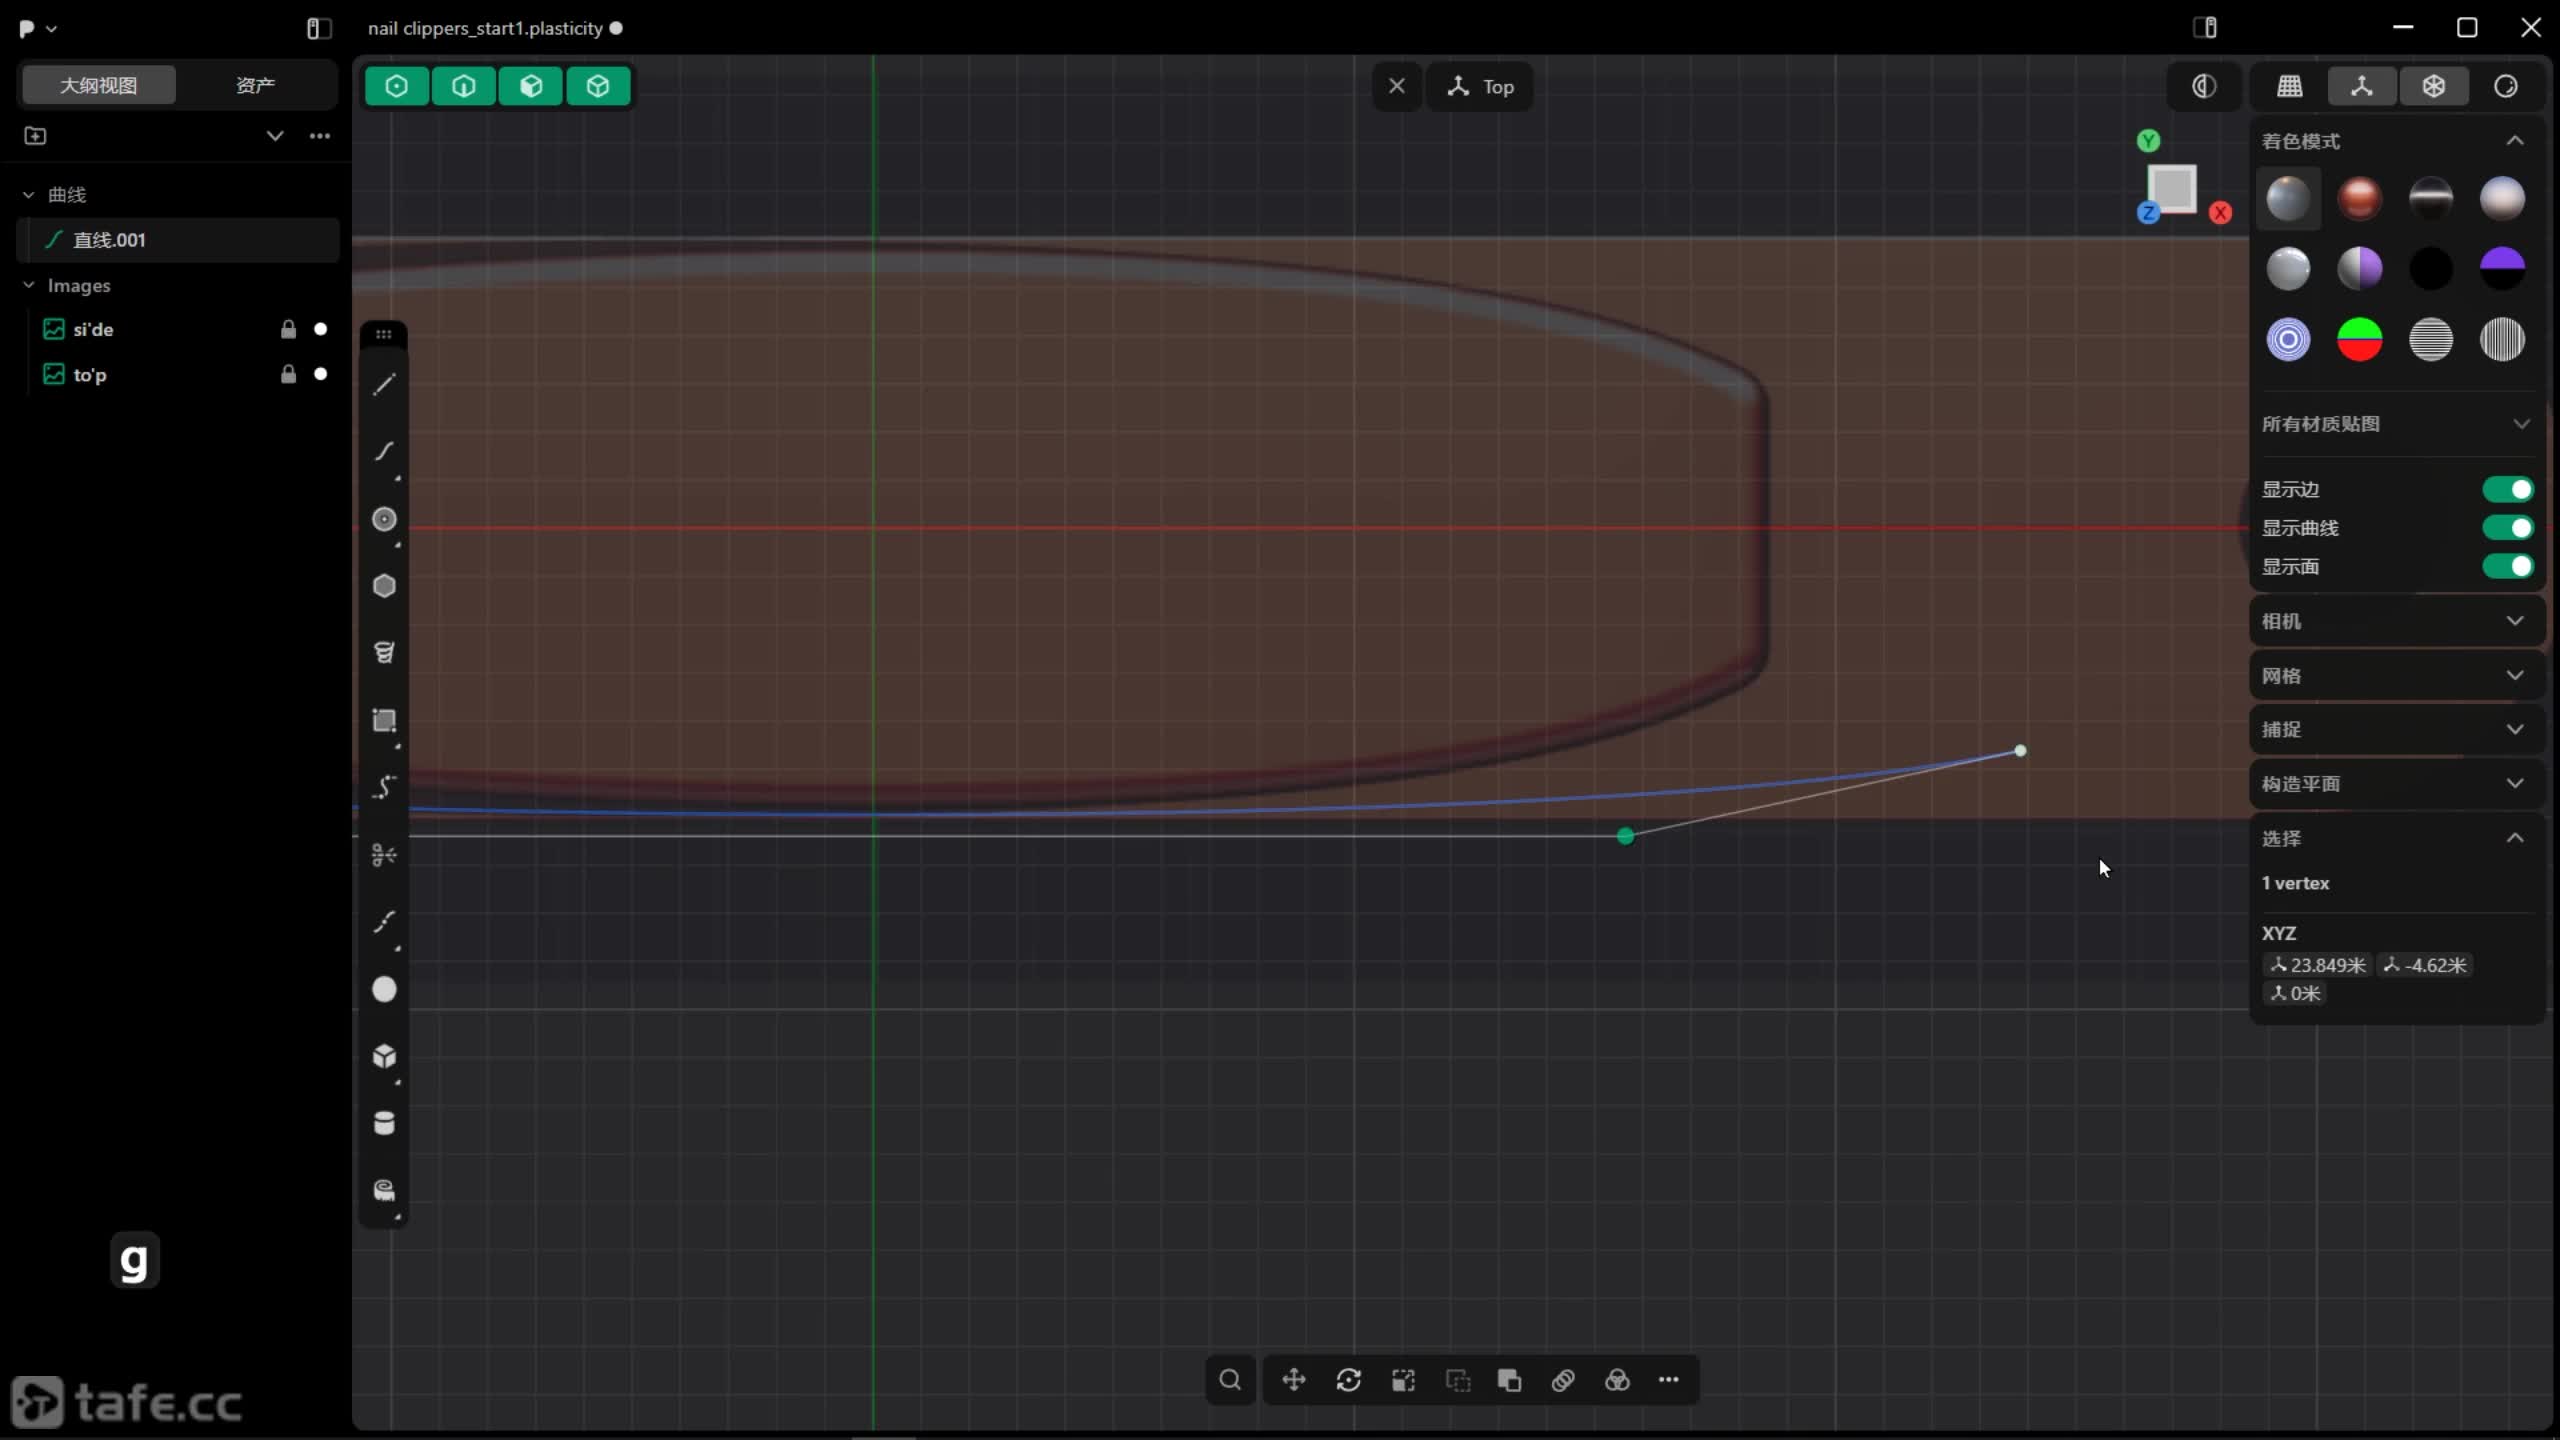Disable the 显示面 switch
The width and height of the screenshot is (2560, 1440).
coord(2508,566)
